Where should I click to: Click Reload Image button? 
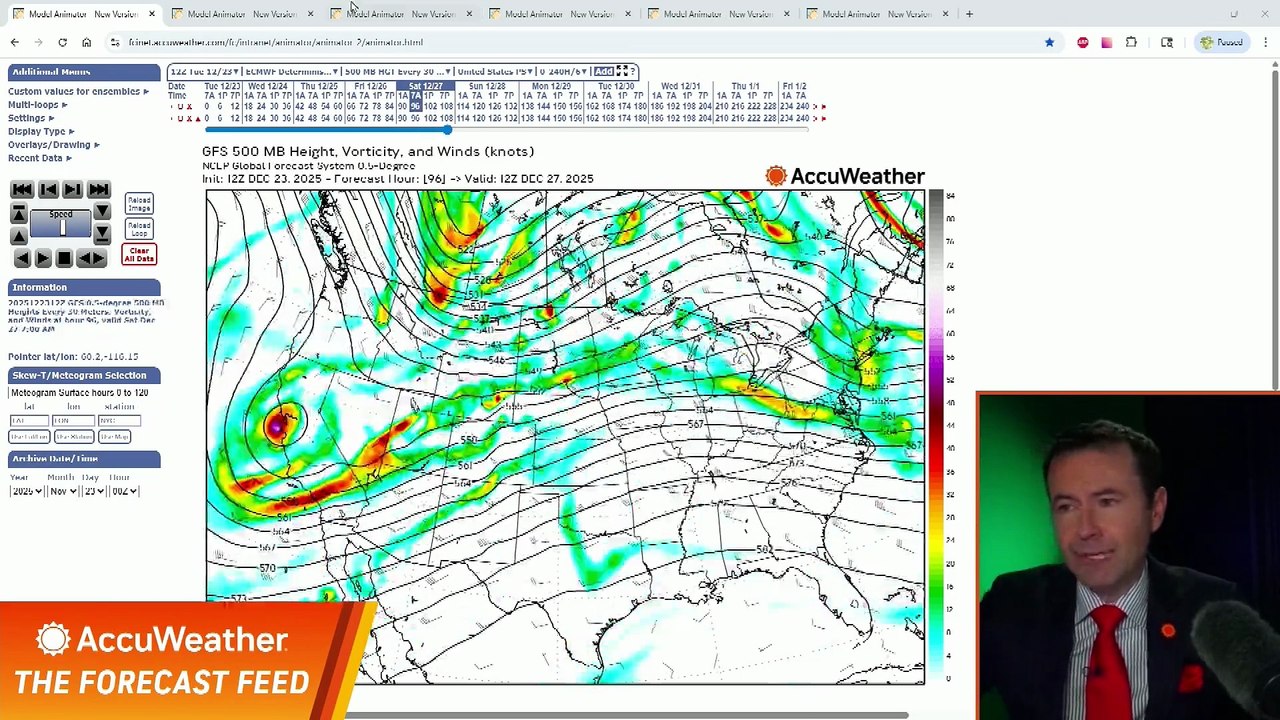[x=139, y=204]
